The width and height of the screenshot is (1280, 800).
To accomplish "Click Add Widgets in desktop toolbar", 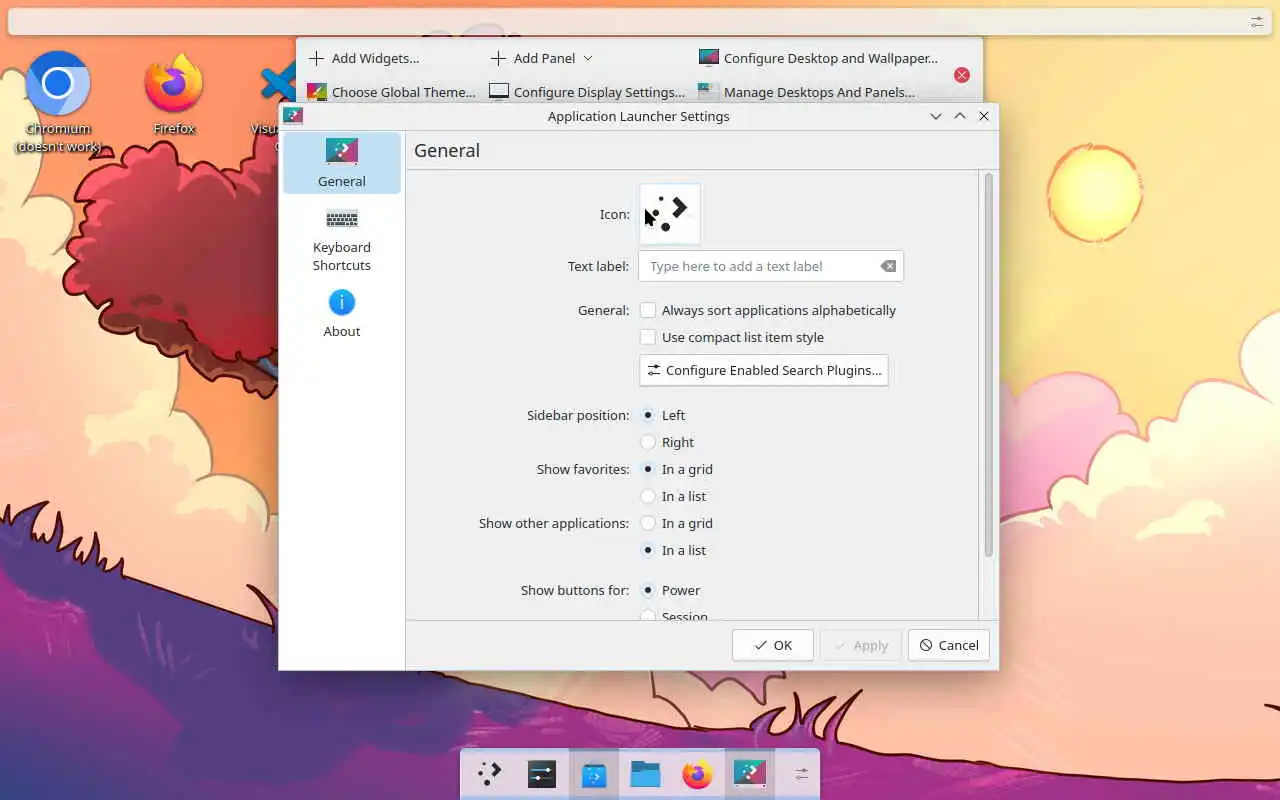I will [x=364, y=58].
